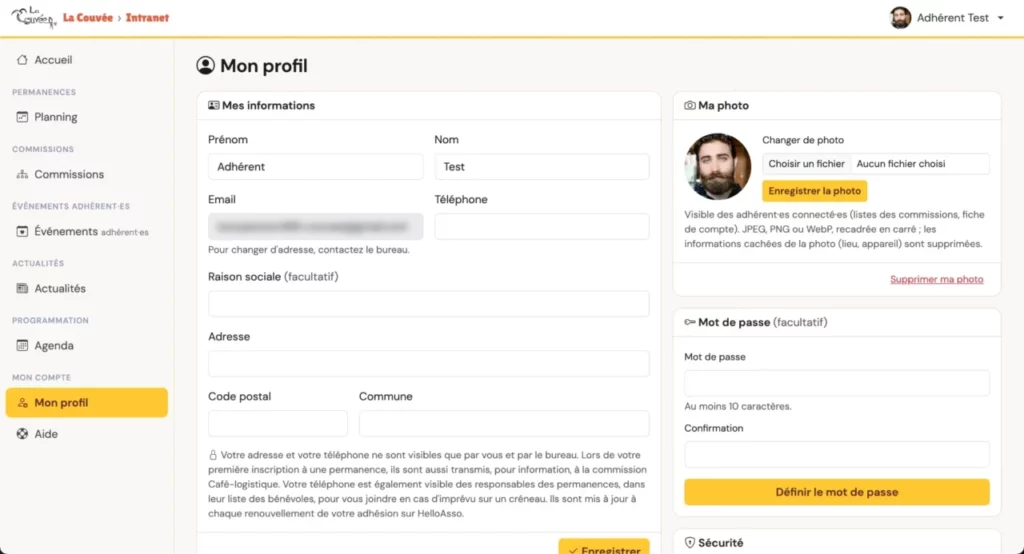Click the camera icon beside Ma photo
Screen dimensions: 1024x554
coord(690,105)
